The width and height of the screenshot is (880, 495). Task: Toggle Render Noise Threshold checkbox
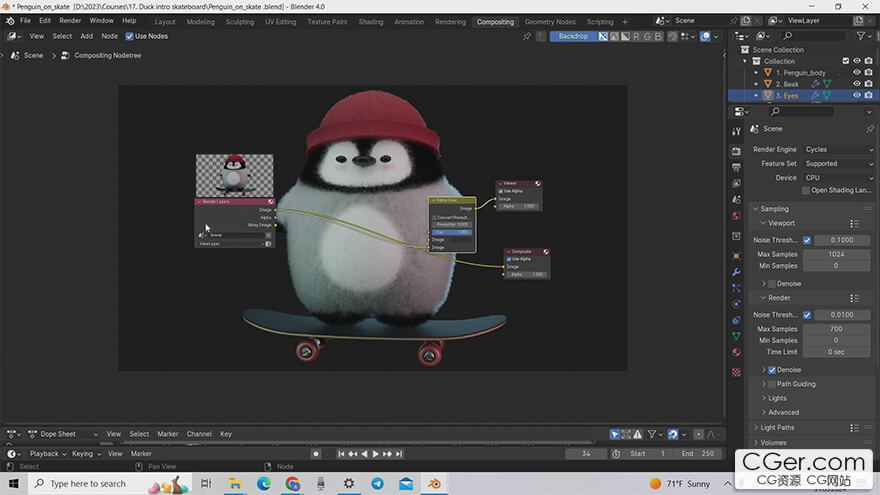[806, 315]
